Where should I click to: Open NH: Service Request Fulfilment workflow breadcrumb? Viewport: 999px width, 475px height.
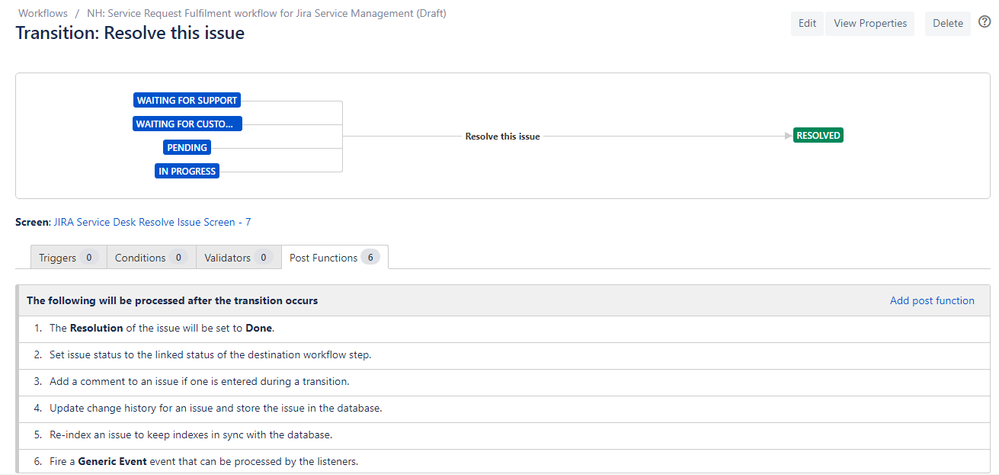pos(266,13)
